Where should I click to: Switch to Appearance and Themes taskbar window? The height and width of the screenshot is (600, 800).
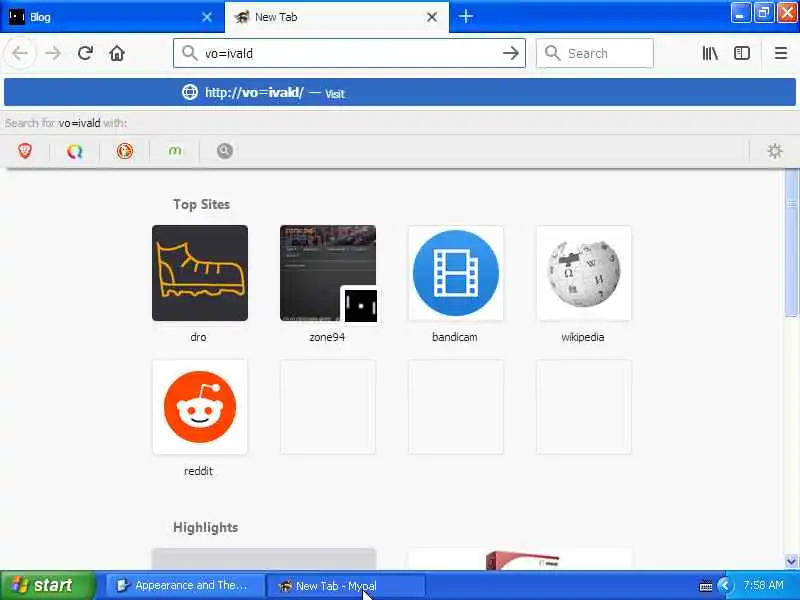[x=185, y=585]
